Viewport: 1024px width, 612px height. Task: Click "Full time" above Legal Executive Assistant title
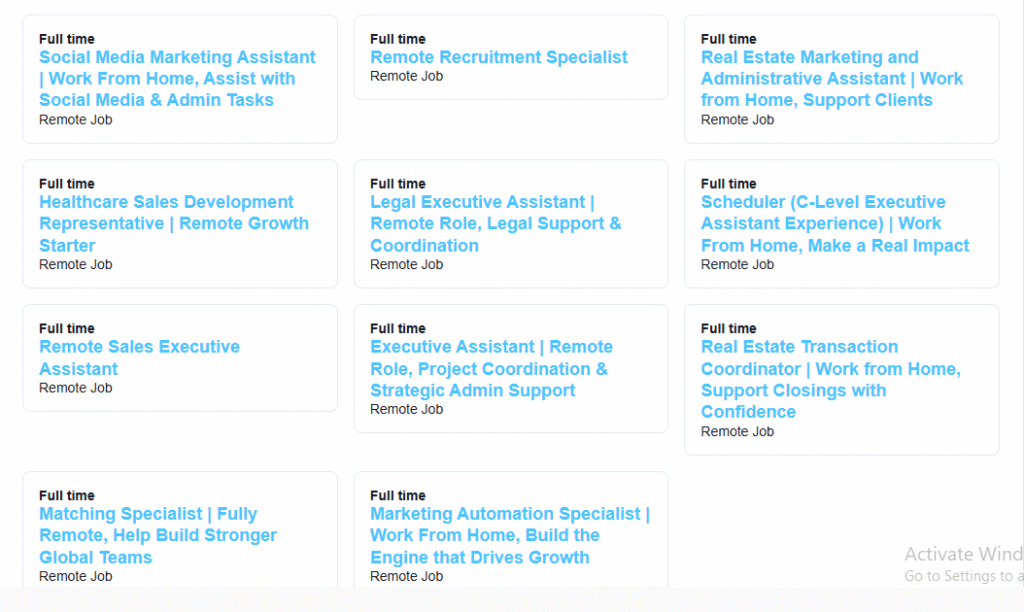(x=398, y=184)
